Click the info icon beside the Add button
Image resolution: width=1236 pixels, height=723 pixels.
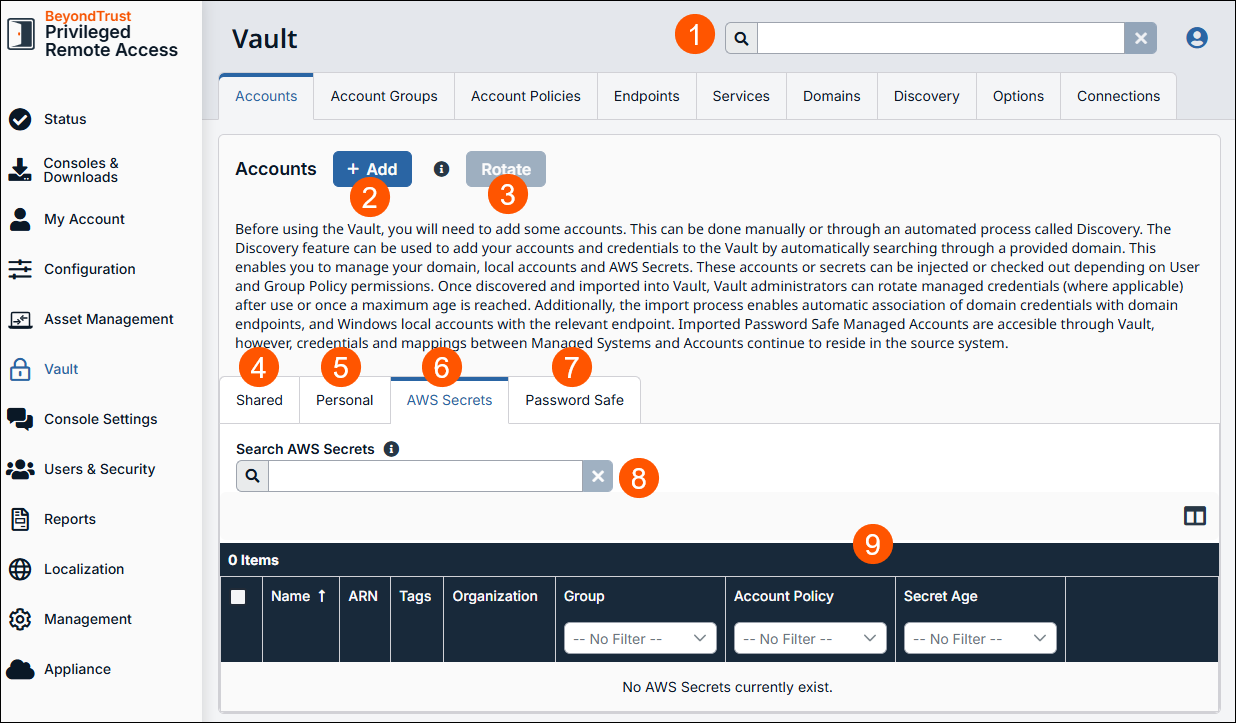[441, 169]
